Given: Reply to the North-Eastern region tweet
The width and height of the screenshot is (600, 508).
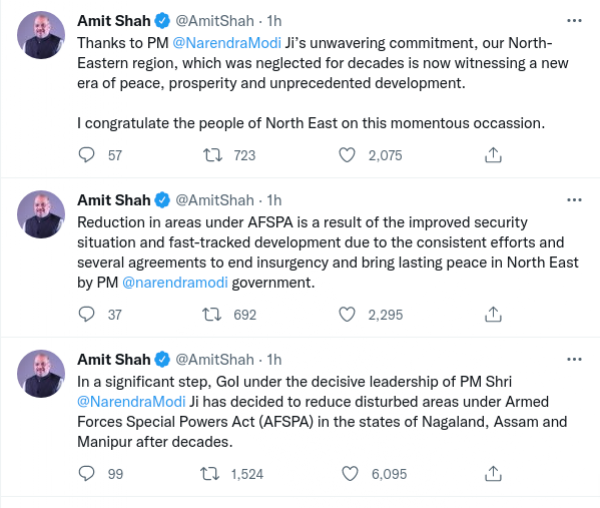Looking at the screenshot, I should click(x=87, y=155).
